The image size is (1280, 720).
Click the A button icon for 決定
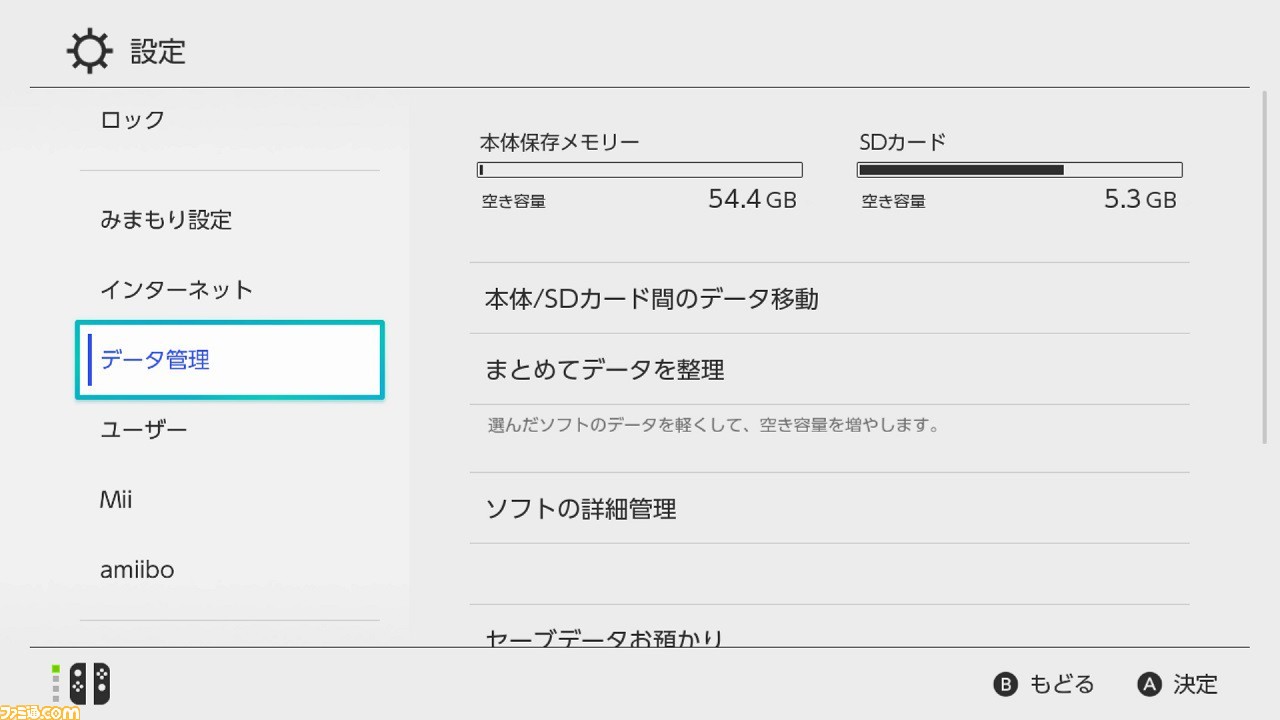click(x=1150, y=685)
